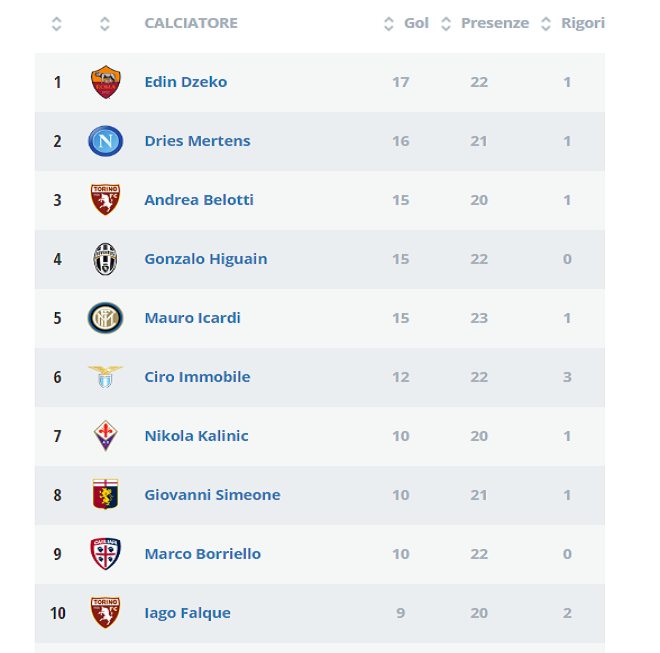Click the CALCIATORE column header
Screen dimensions: 660x653
191,23
